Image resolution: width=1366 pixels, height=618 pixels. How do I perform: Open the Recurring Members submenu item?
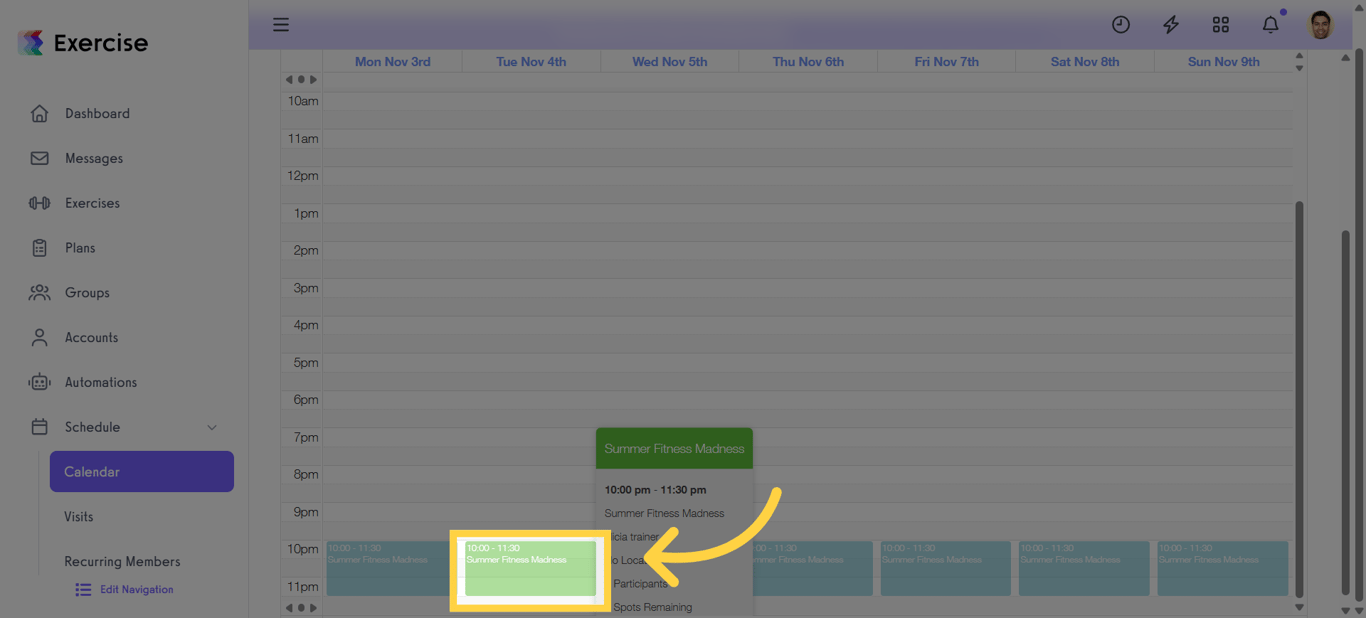(122, 562)
